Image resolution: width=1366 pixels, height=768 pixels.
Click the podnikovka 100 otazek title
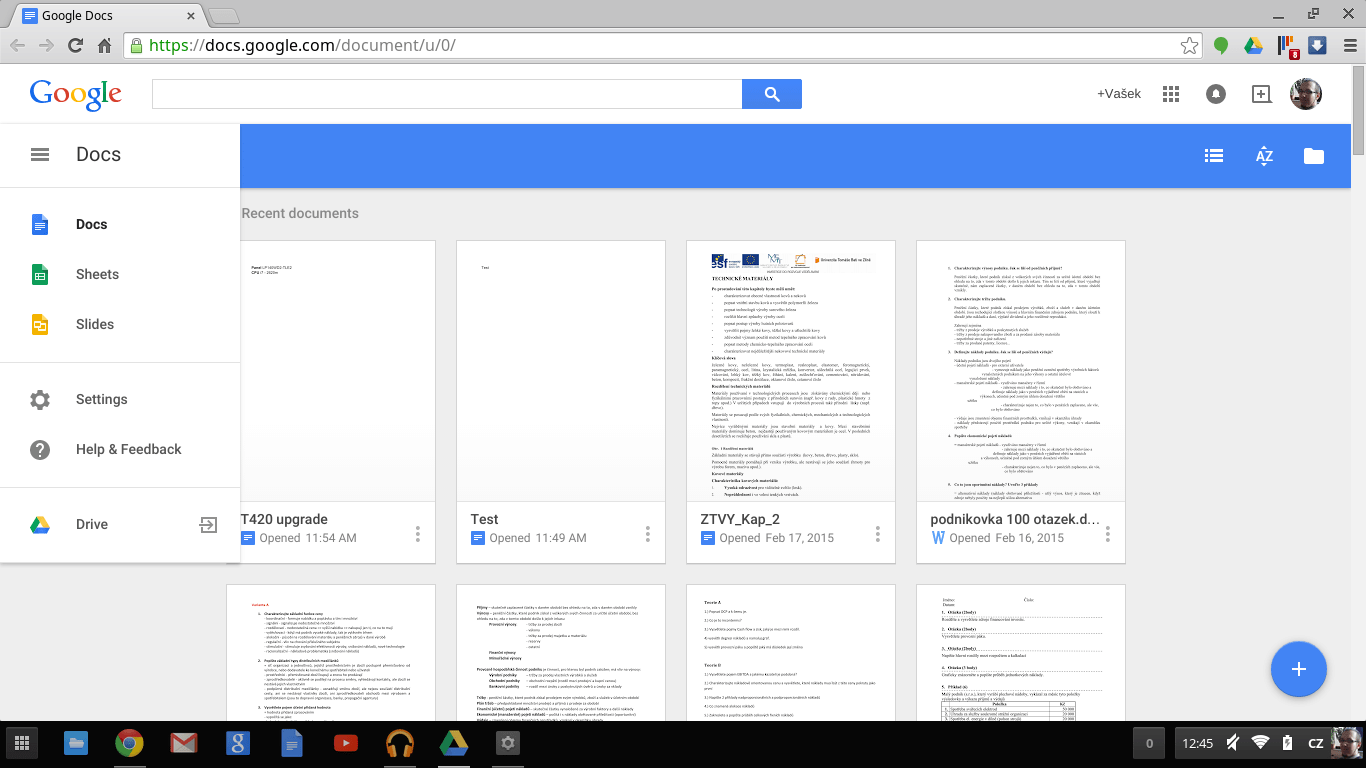point(1015,519)
